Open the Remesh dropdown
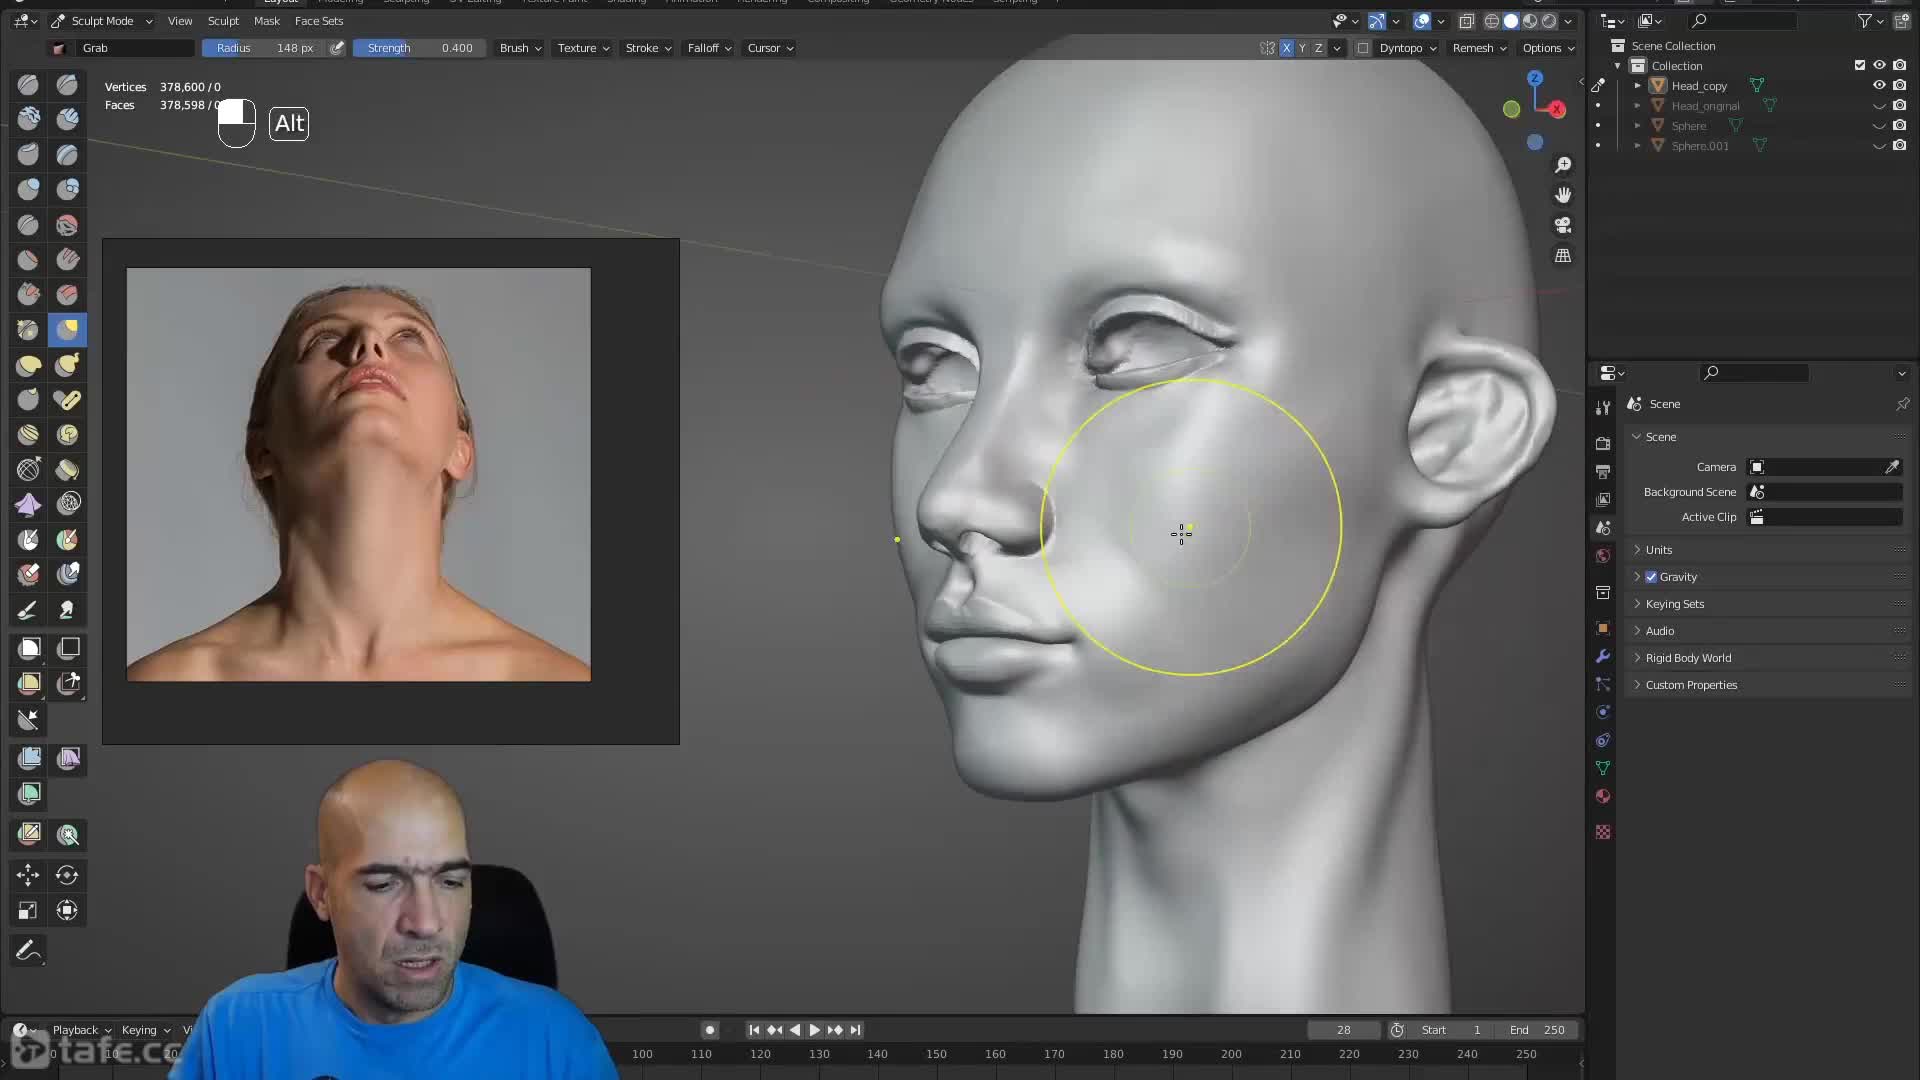Viewport: 1920px width, 1080px height. point(1479,48)
